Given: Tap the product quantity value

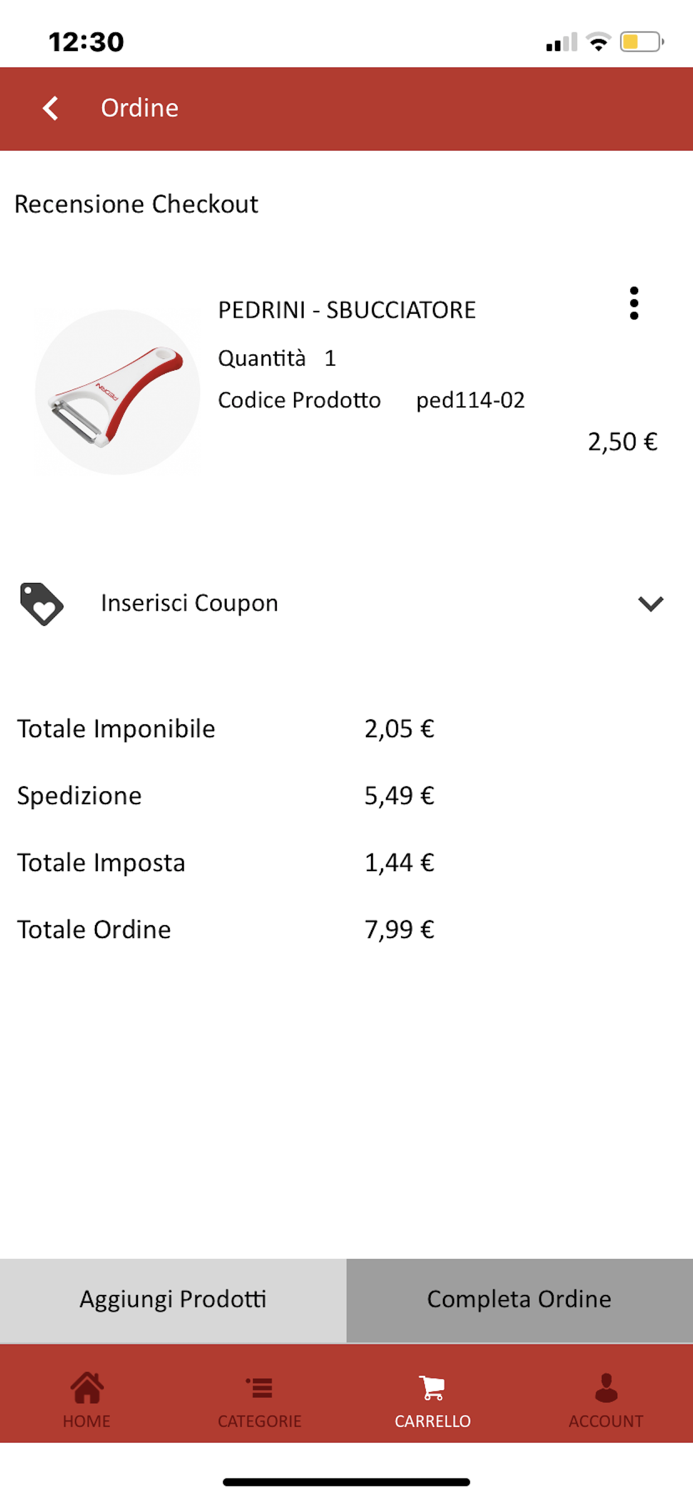Looking at the screenshot, I should (328, 358).
